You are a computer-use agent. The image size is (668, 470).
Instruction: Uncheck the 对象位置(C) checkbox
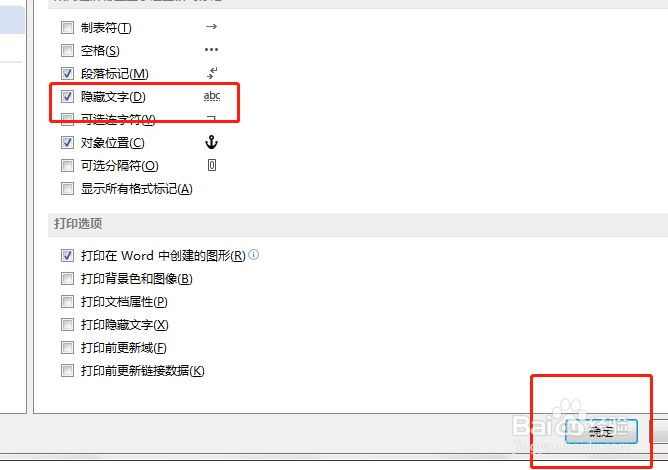click(67, 142)
